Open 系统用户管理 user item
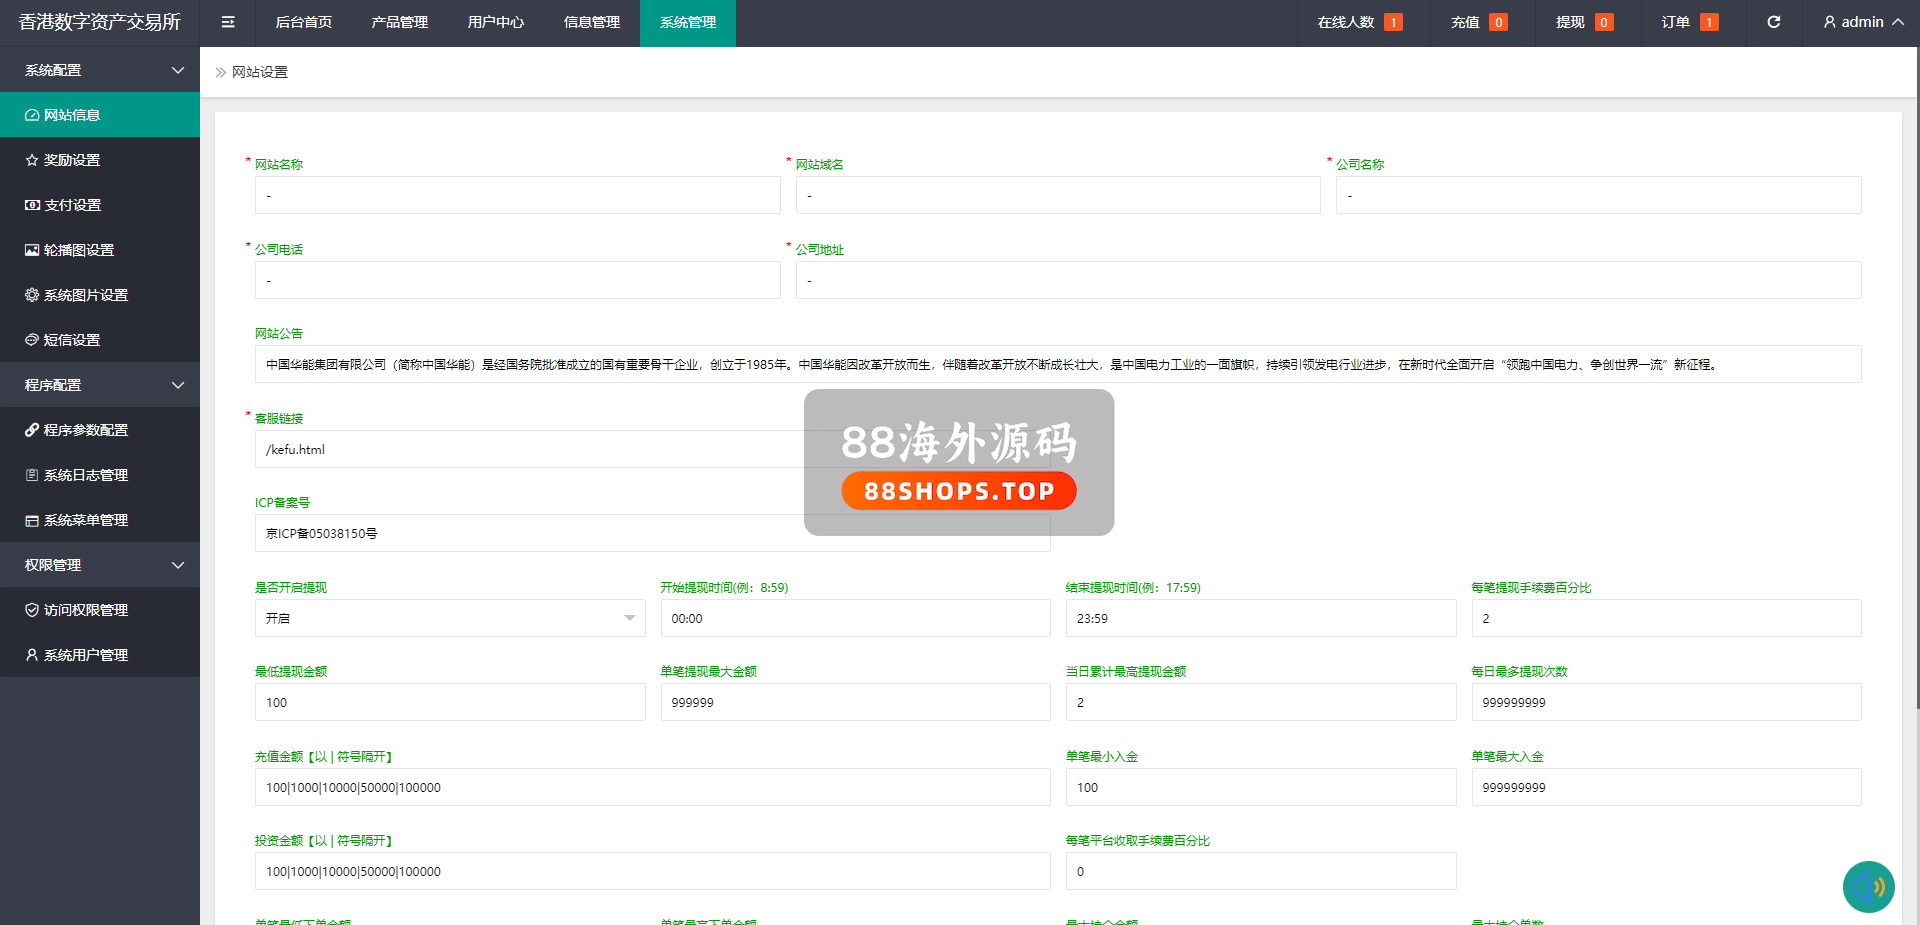This screenshot has width=1920, height=925. point(85,655)
